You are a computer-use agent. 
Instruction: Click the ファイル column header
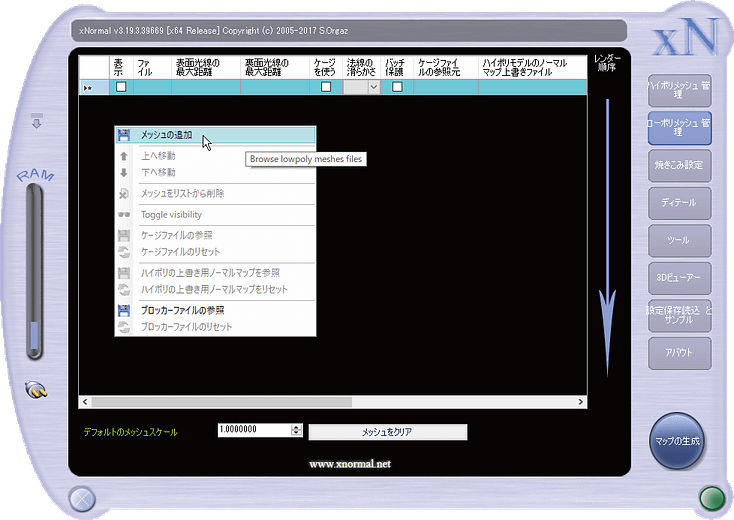click(153, 67)
